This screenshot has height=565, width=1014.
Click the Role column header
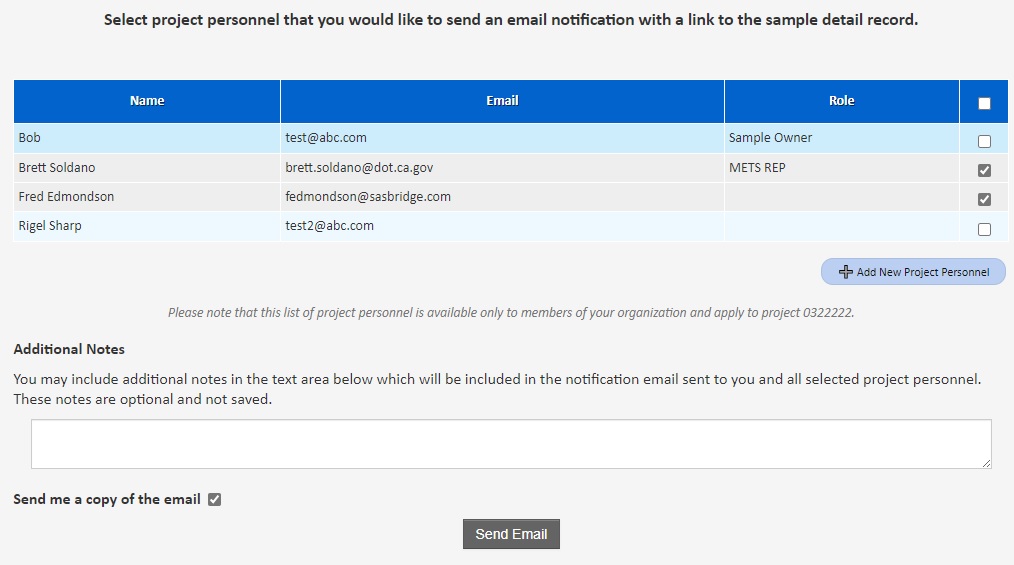click(841, 101)
